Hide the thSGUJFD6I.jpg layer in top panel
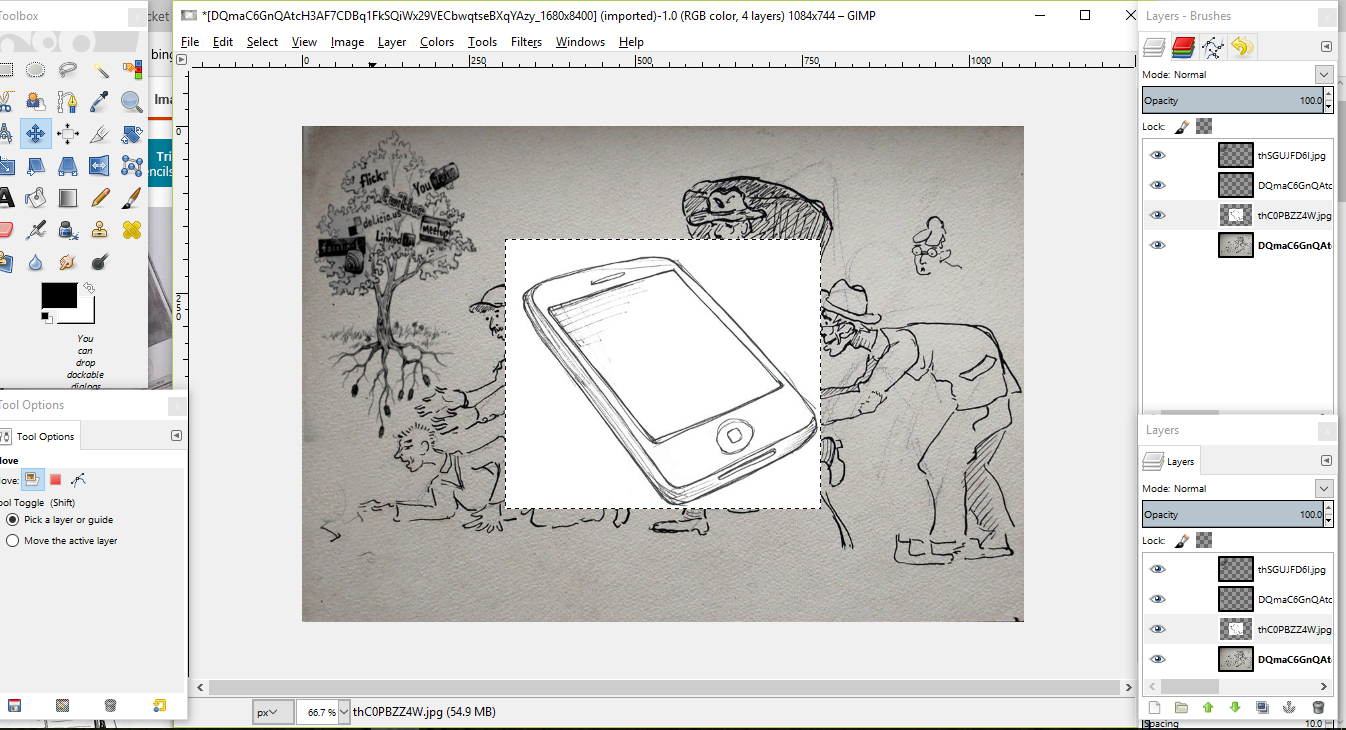This screenshot has width=1346, height=730. [x=1157, y=155]
